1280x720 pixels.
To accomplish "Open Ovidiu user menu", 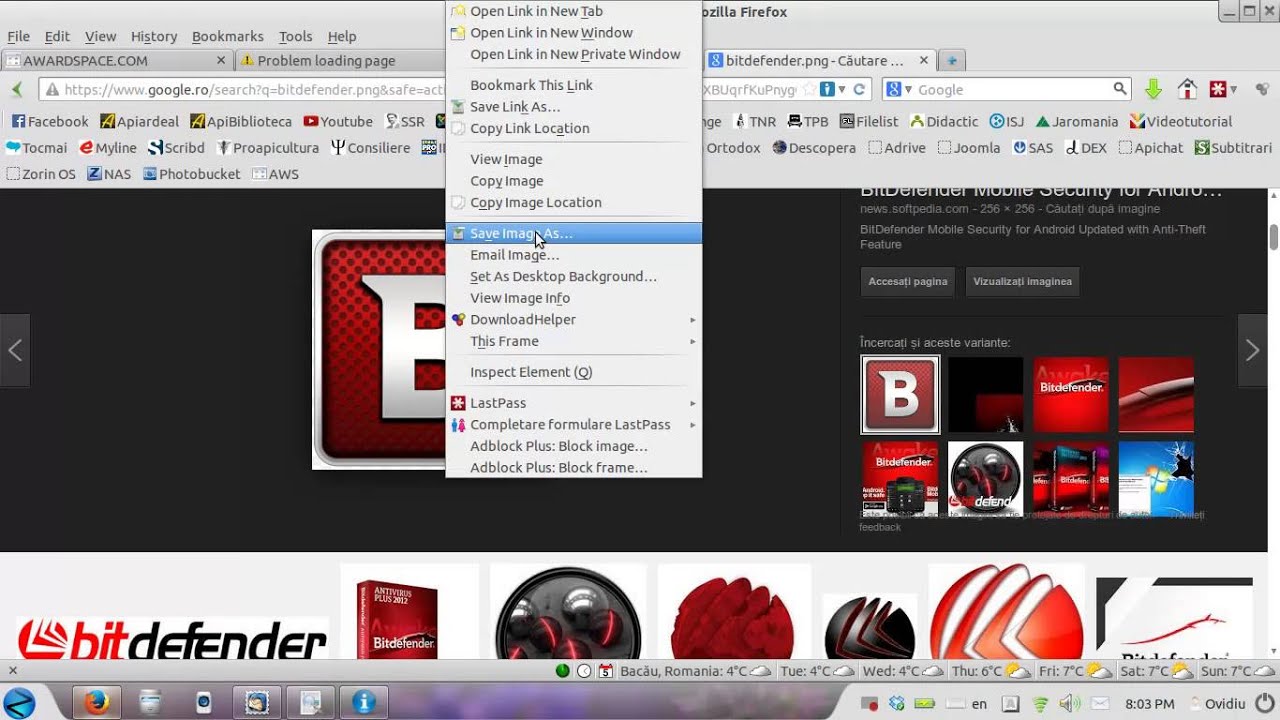I will (x=1218, y=704).
